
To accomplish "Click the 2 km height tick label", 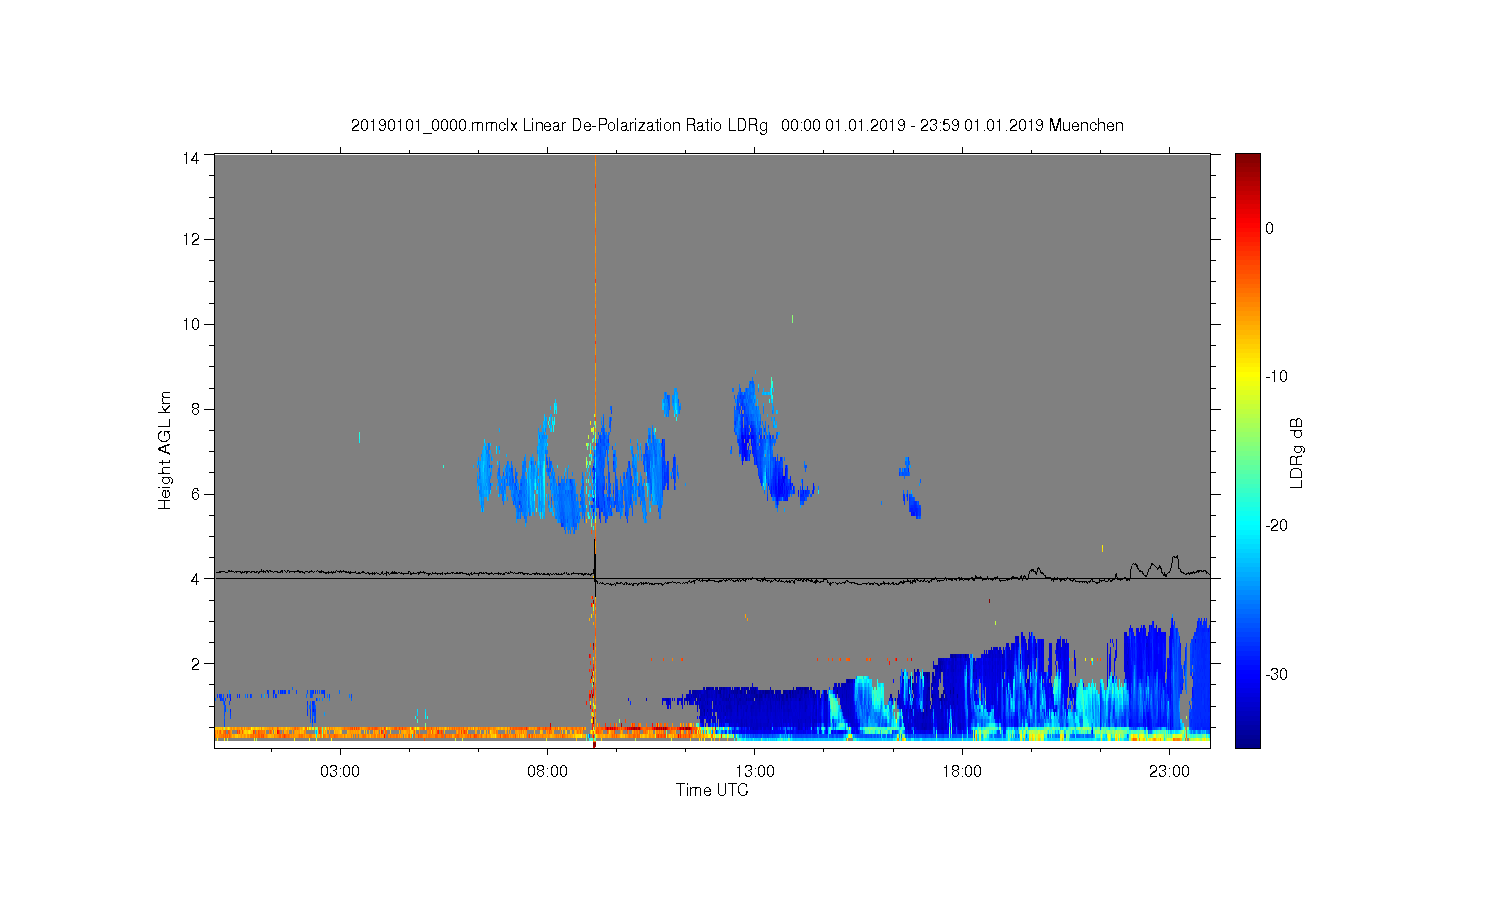I will 195,664.
